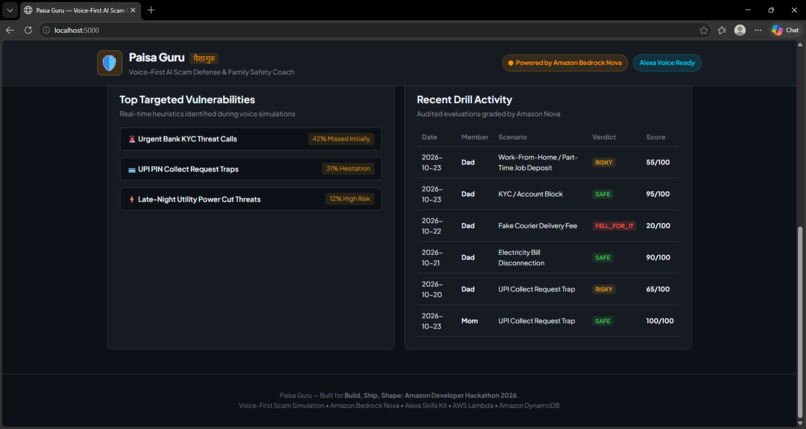Click the 90/100 score

click(x=658, y=257)
